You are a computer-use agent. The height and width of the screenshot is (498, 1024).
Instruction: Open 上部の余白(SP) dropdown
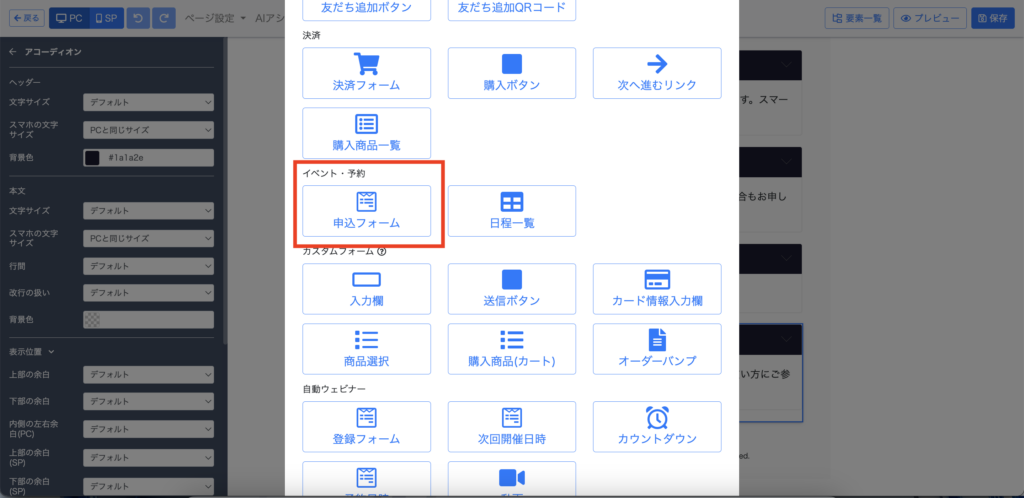148,458
